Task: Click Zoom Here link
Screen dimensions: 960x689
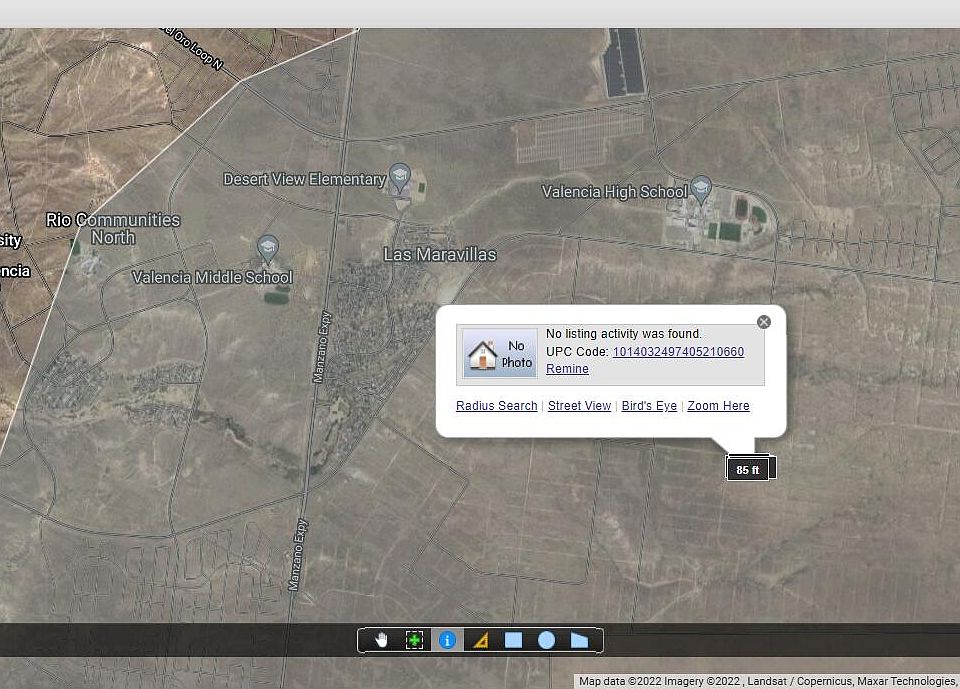Action: click(718, 405)
